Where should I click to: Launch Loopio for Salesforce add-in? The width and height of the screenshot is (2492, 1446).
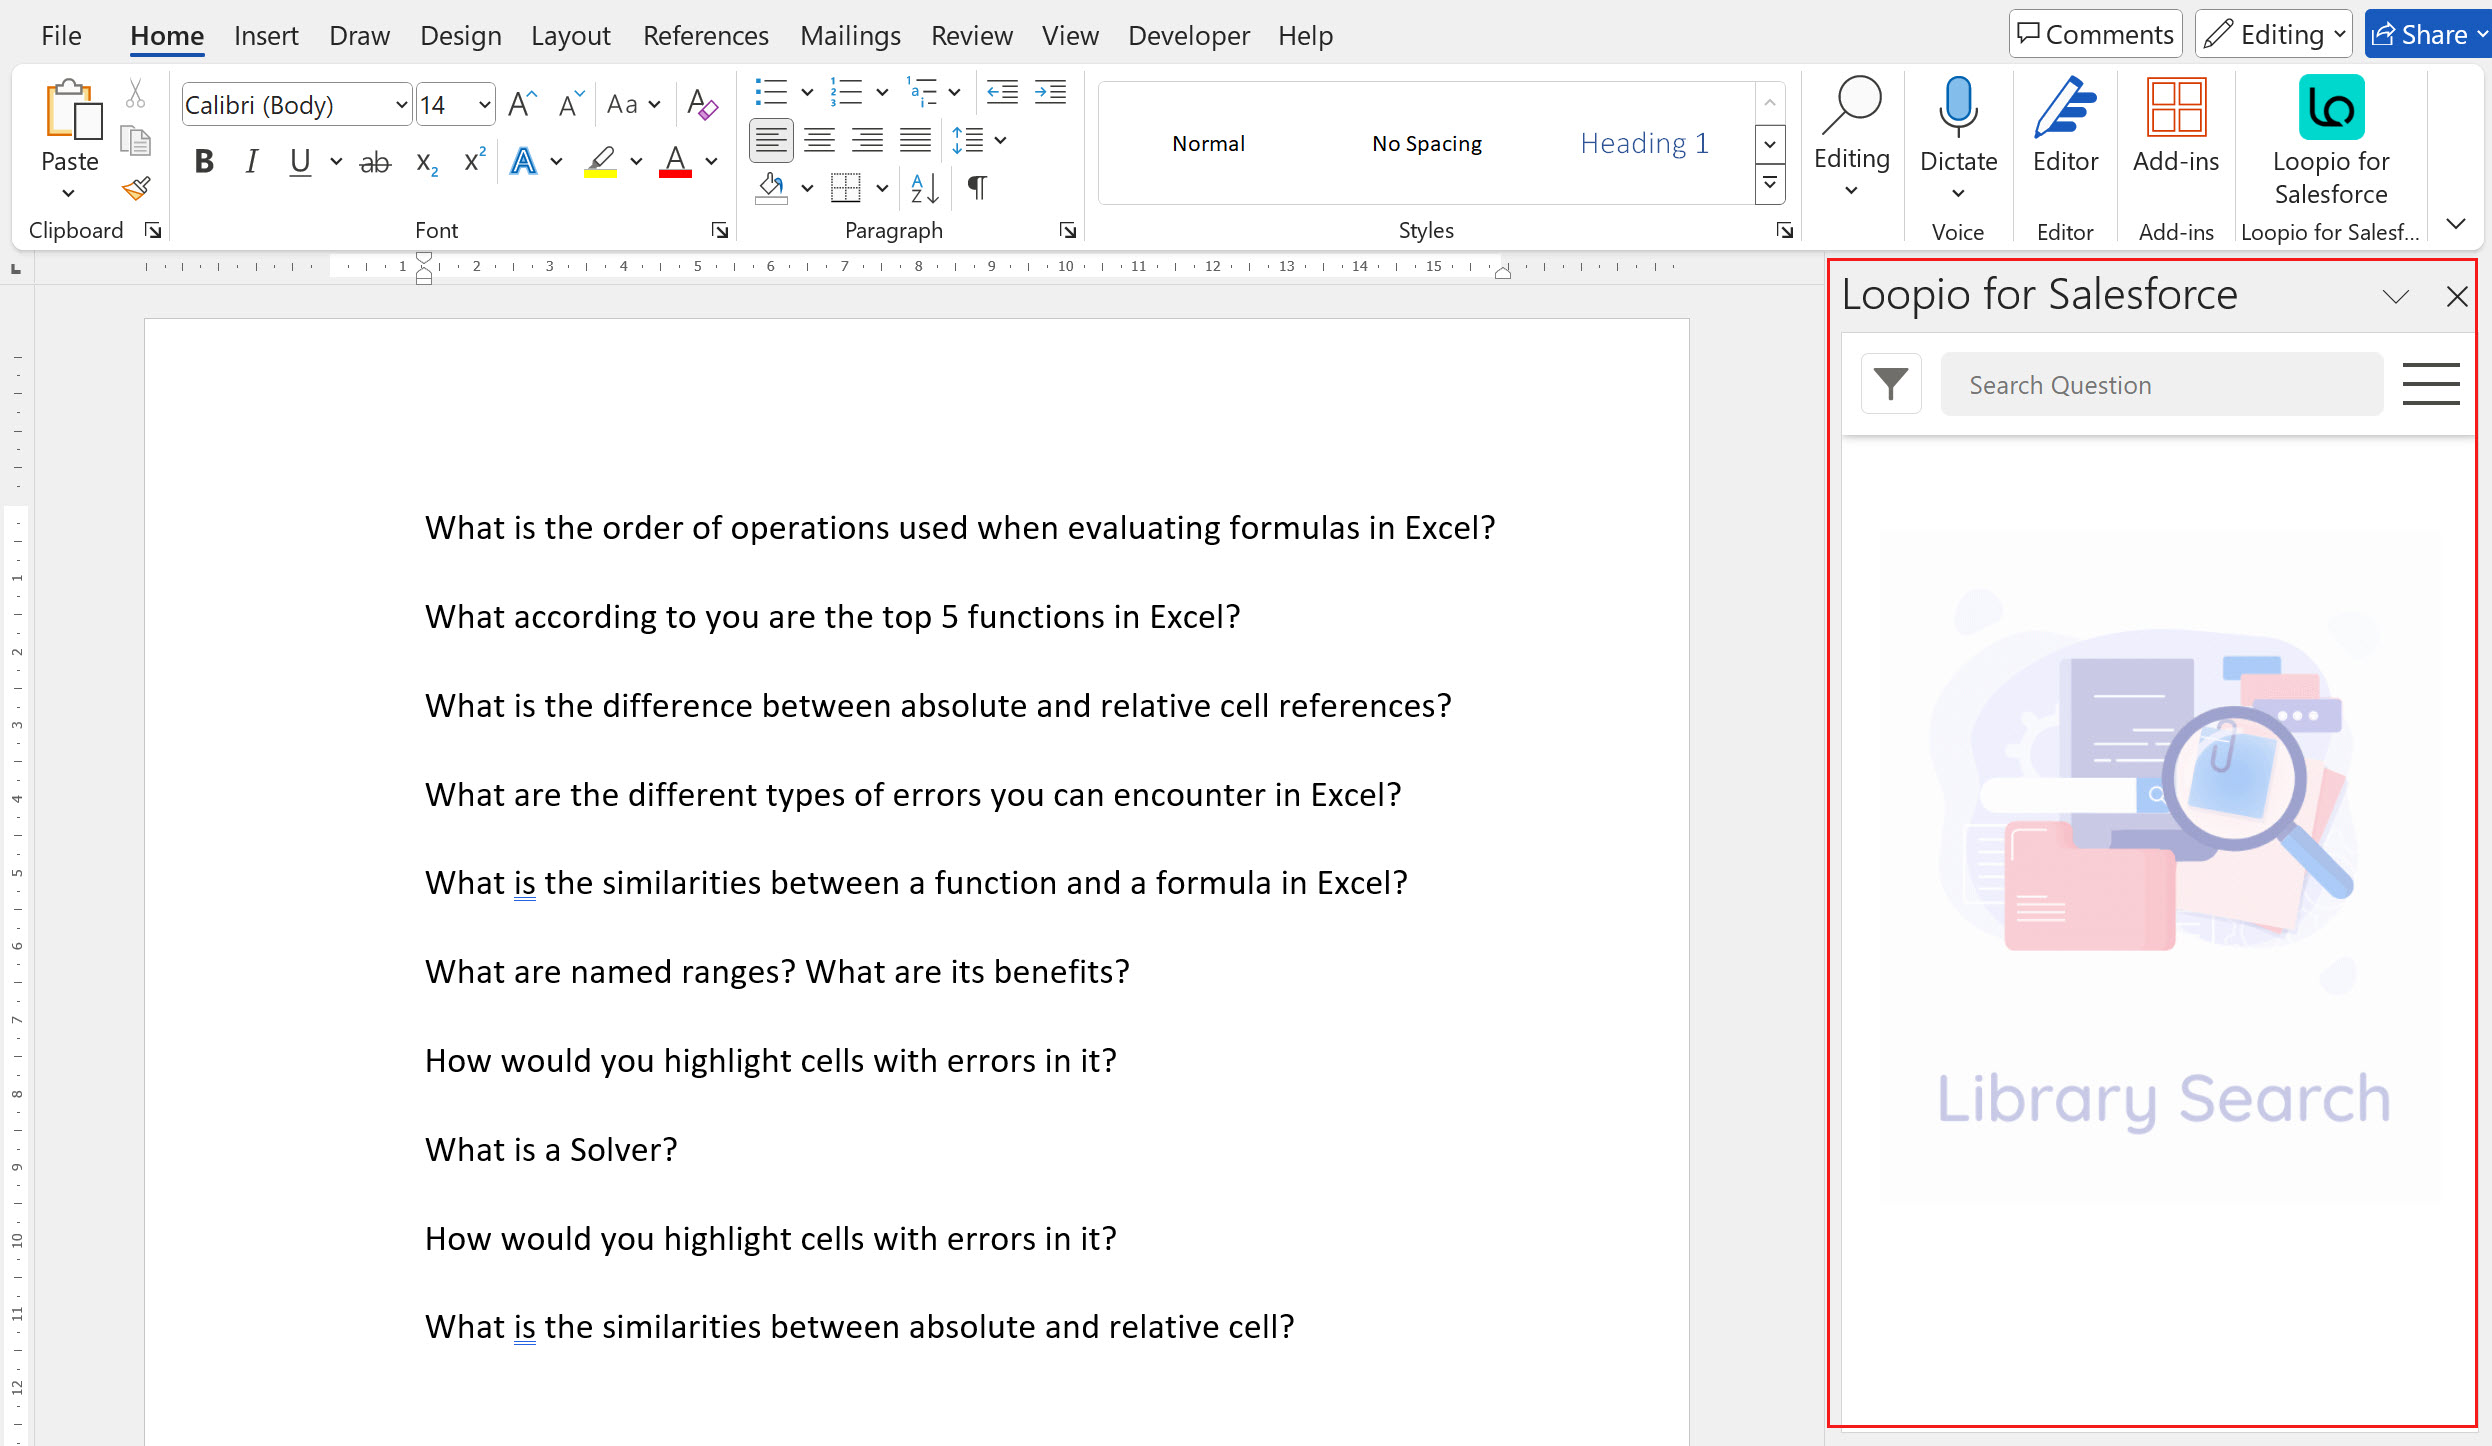tap(2331, 140)
